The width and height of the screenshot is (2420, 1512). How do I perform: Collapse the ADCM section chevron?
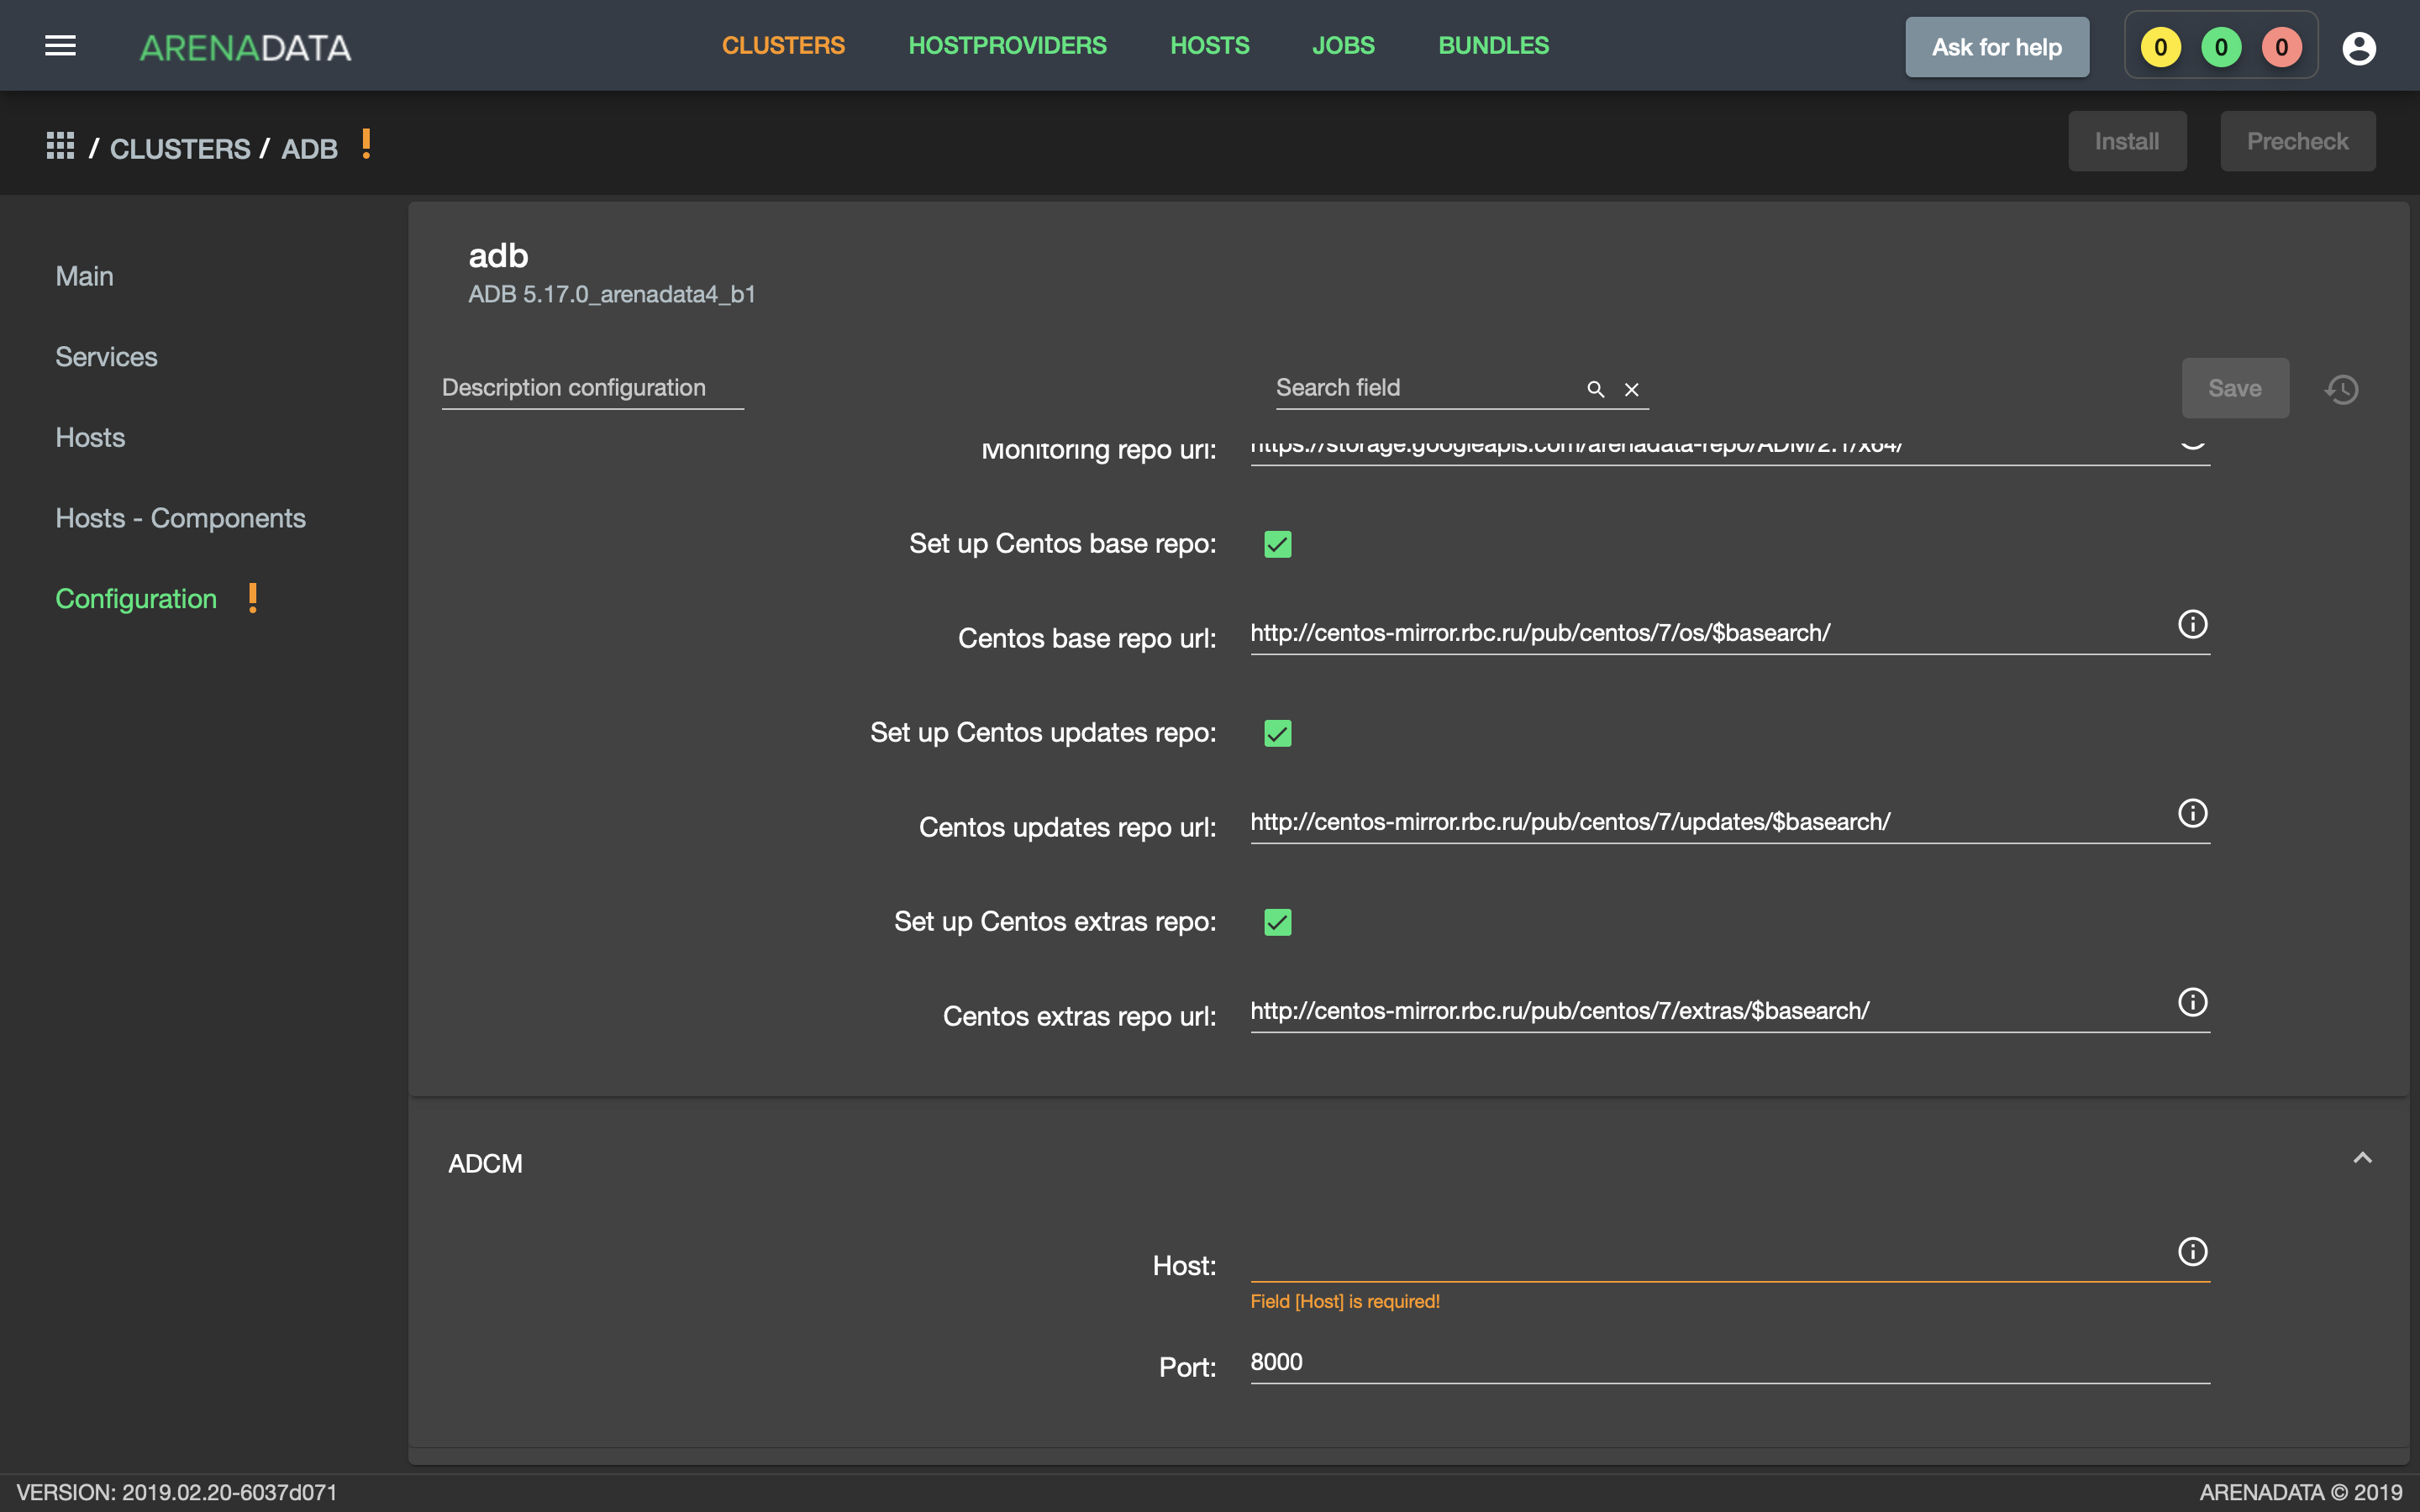(x=2362, y=1158)
